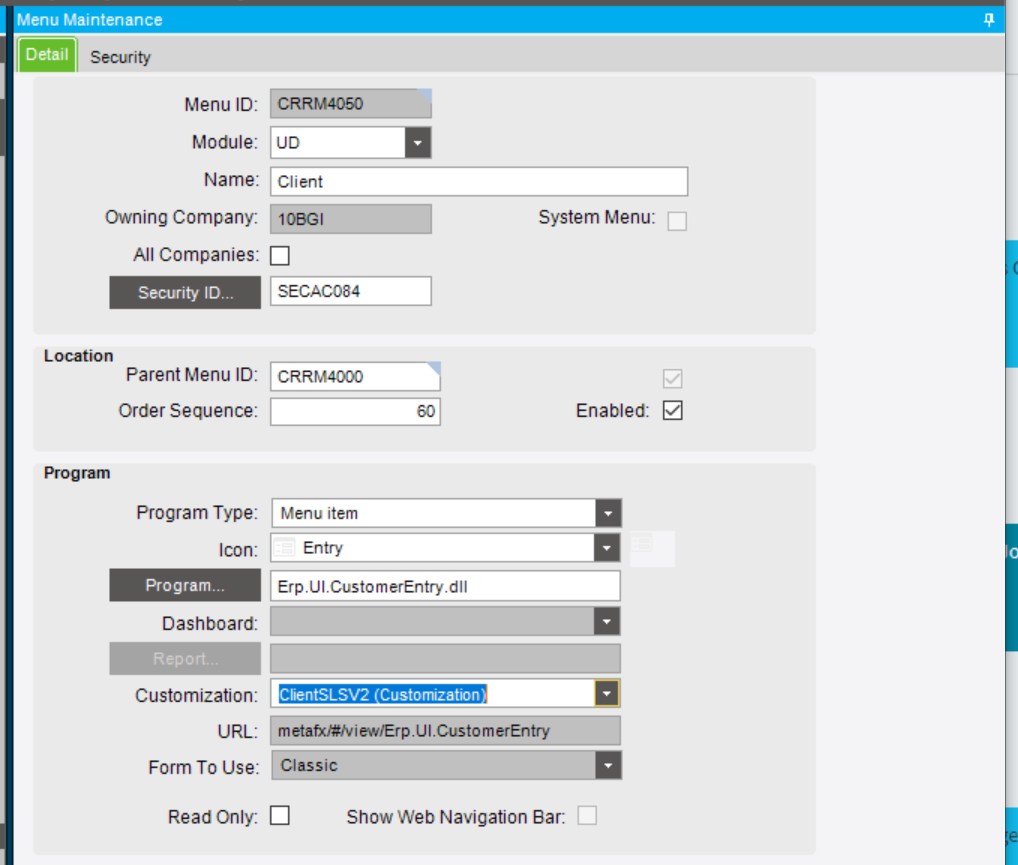Screen dimensions: 1018x865
Task: Open the Program Type dropdown
Action: pos(610,512)
